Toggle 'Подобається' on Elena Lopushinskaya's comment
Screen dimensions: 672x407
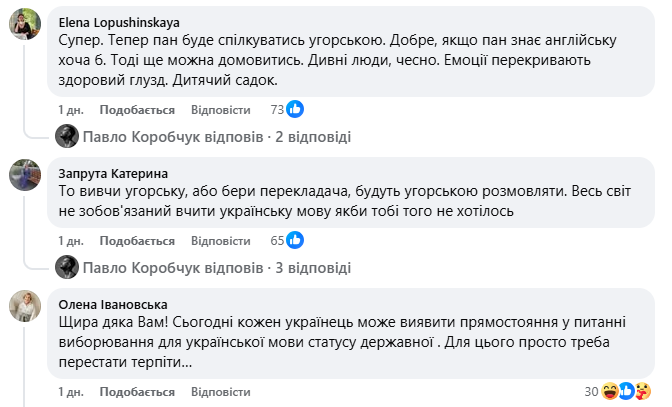pos(137,109)
